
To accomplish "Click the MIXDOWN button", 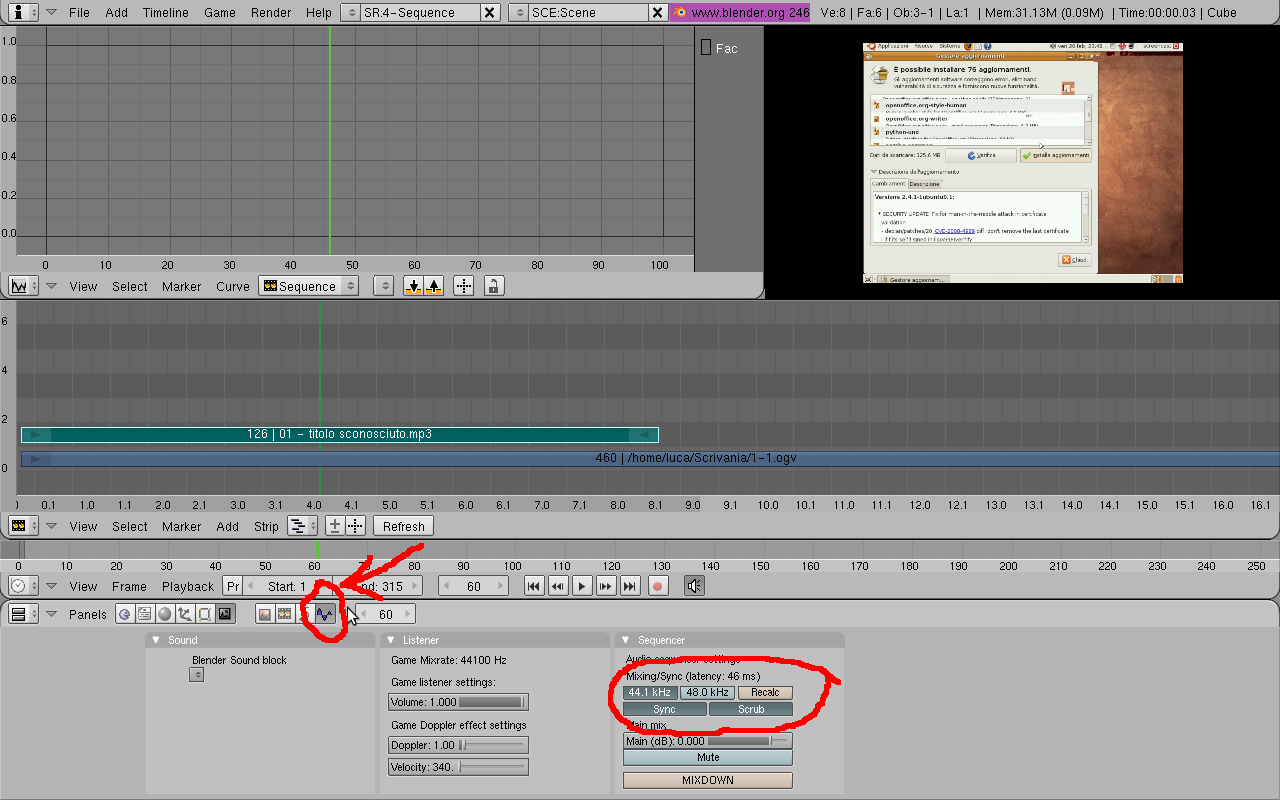I will coord(707,780).
